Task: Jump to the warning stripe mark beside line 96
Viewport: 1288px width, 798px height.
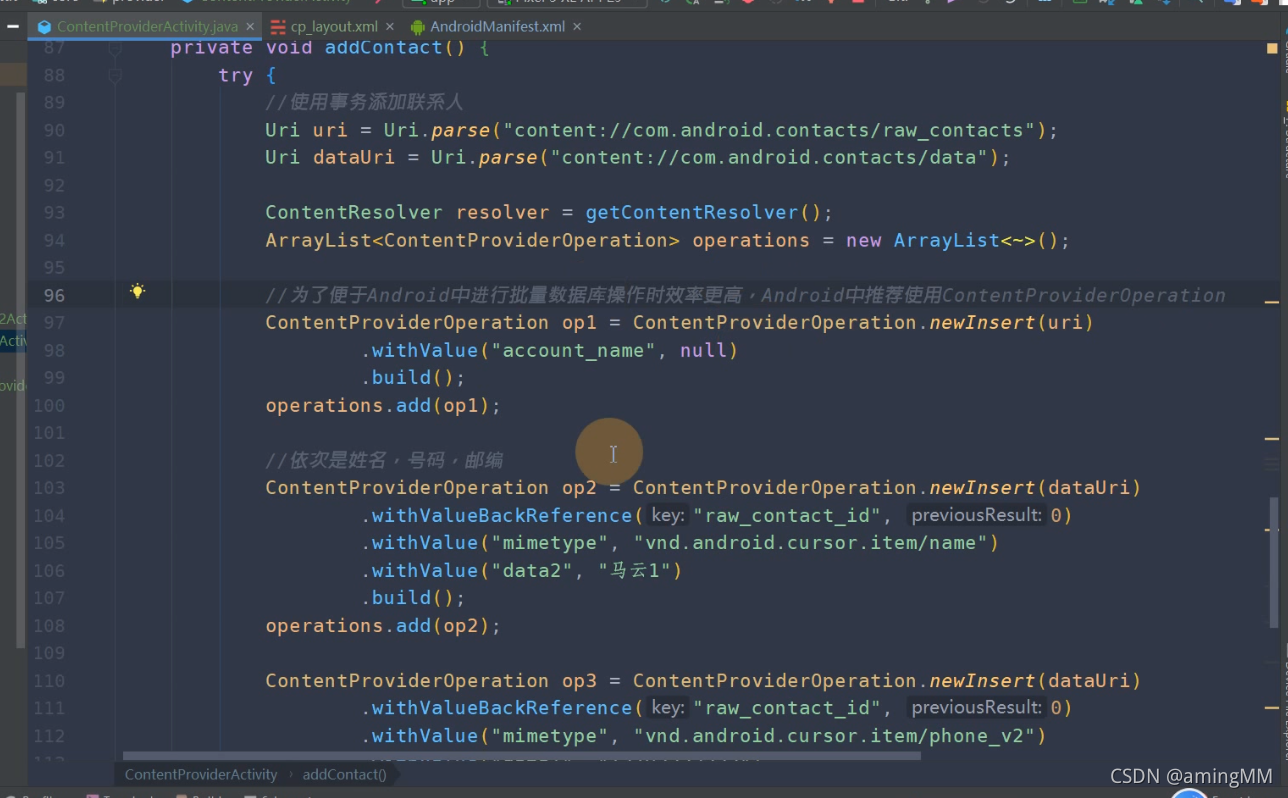Action: point(1272,300)
